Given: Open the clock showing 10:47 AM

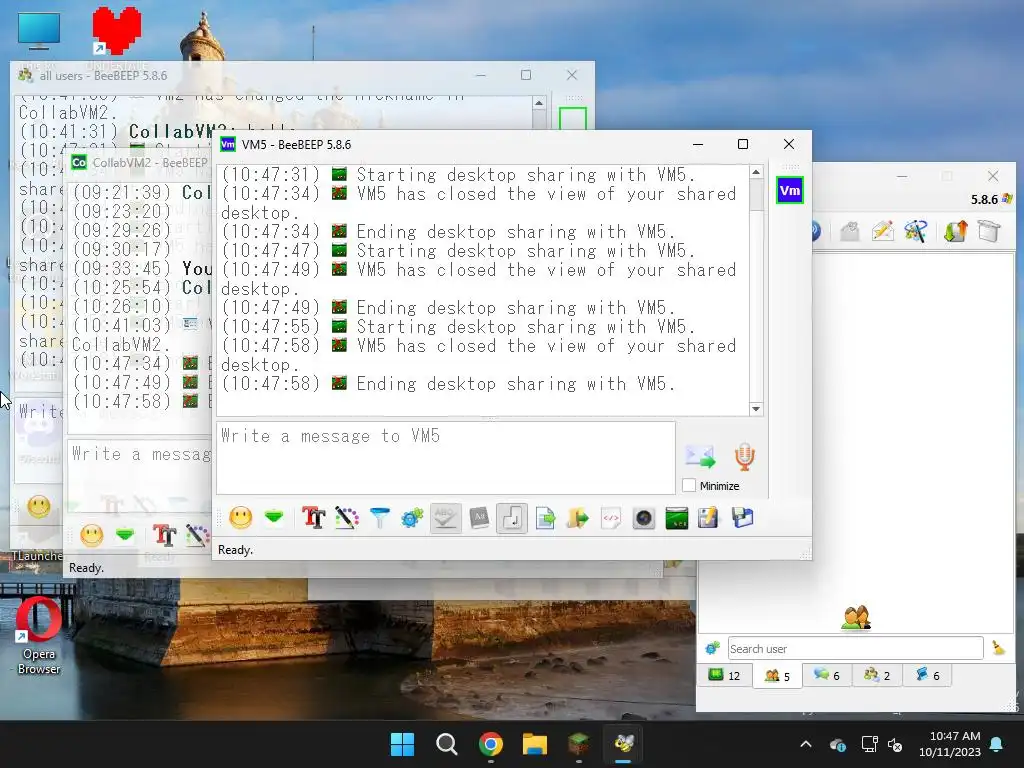Looking at the screenshot, I should [x=950, y=744].
